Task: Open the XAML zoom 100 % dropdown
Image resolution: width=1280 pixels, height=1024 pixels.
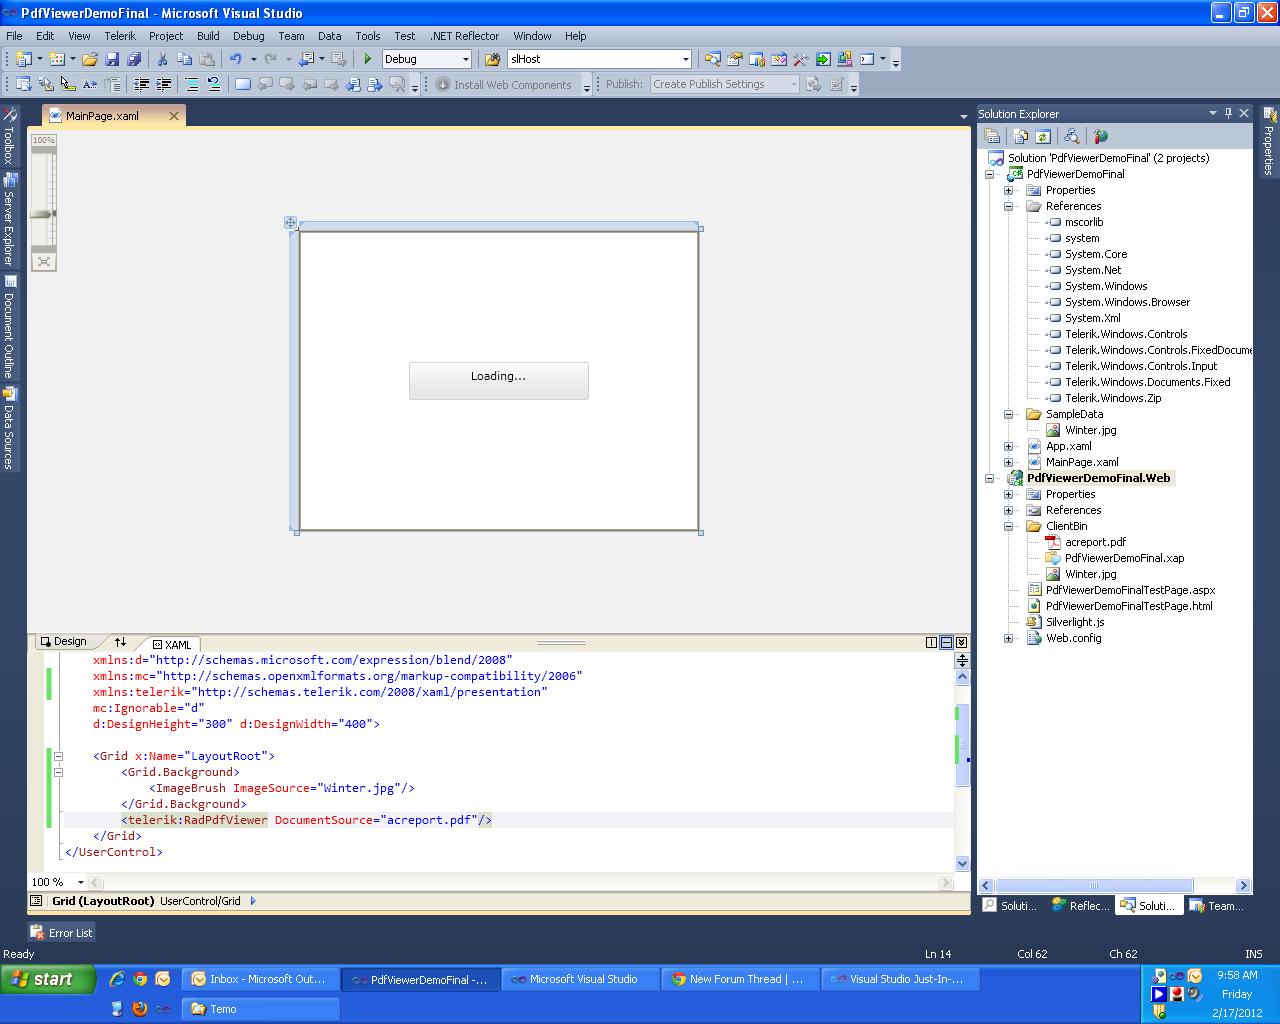Action: [80, 882]
